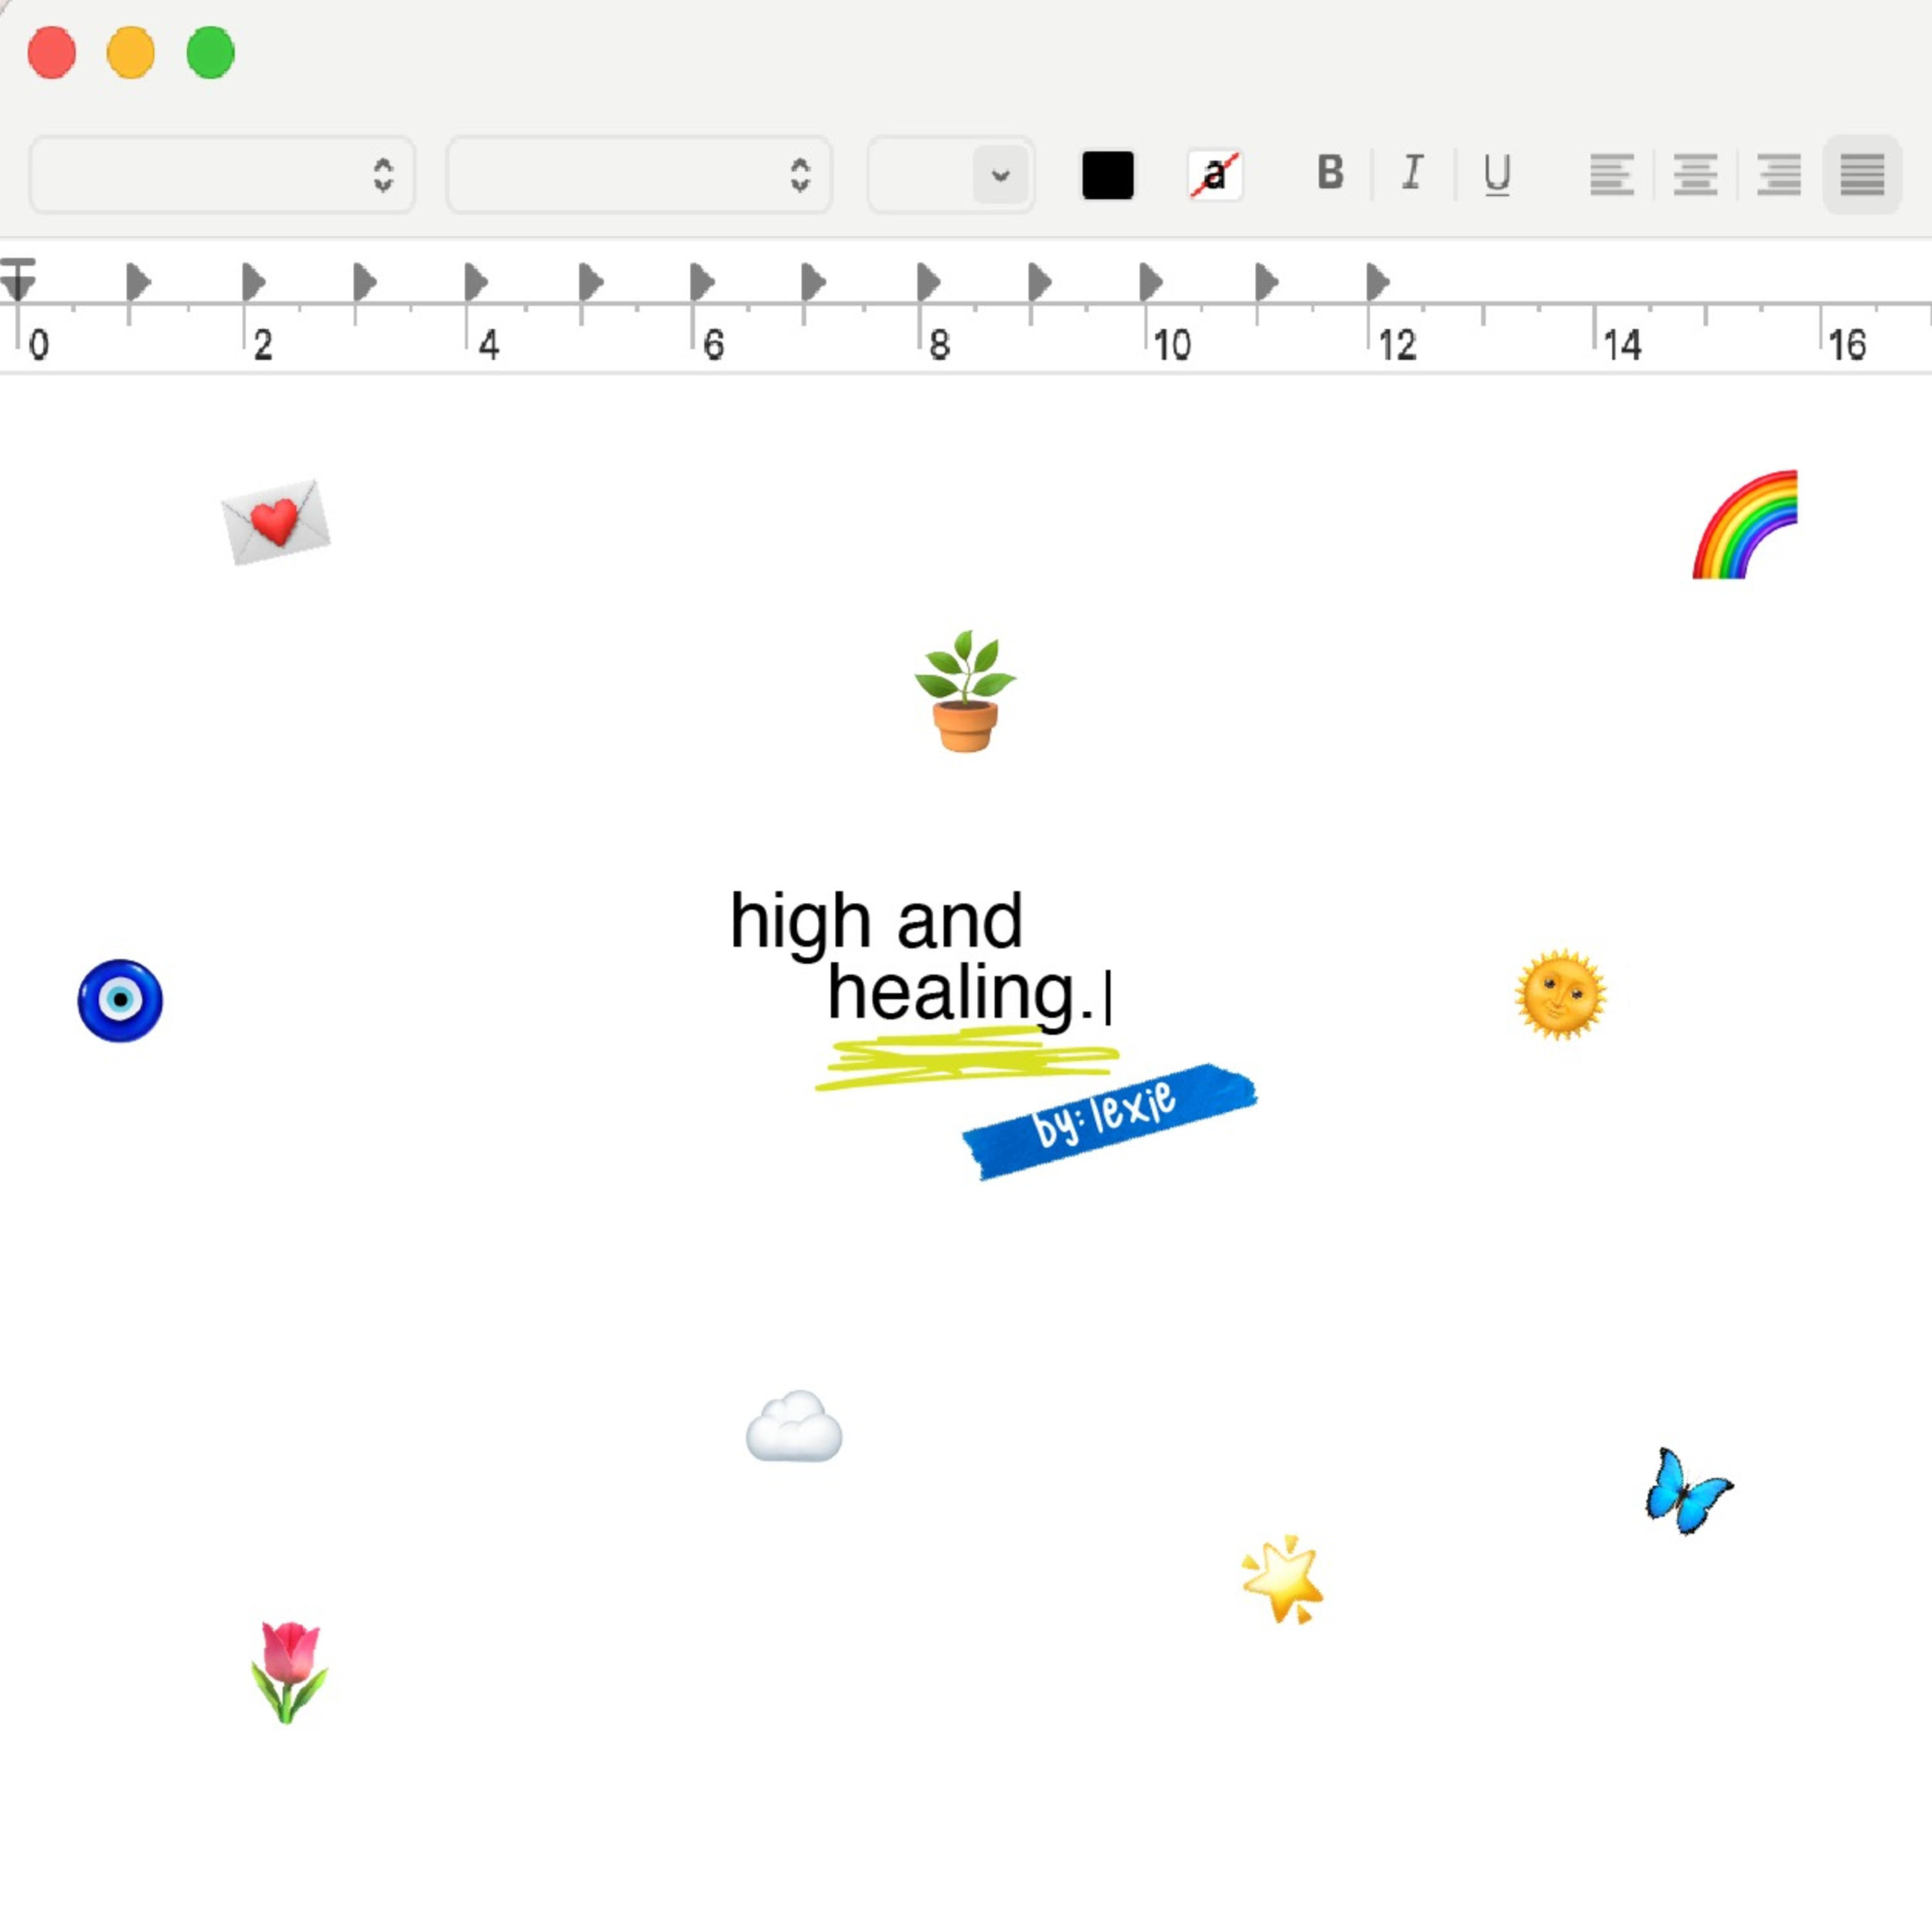This screenshot has width=1932, height=1932.
Task: Align text left
Action: tap(1611, 175)
